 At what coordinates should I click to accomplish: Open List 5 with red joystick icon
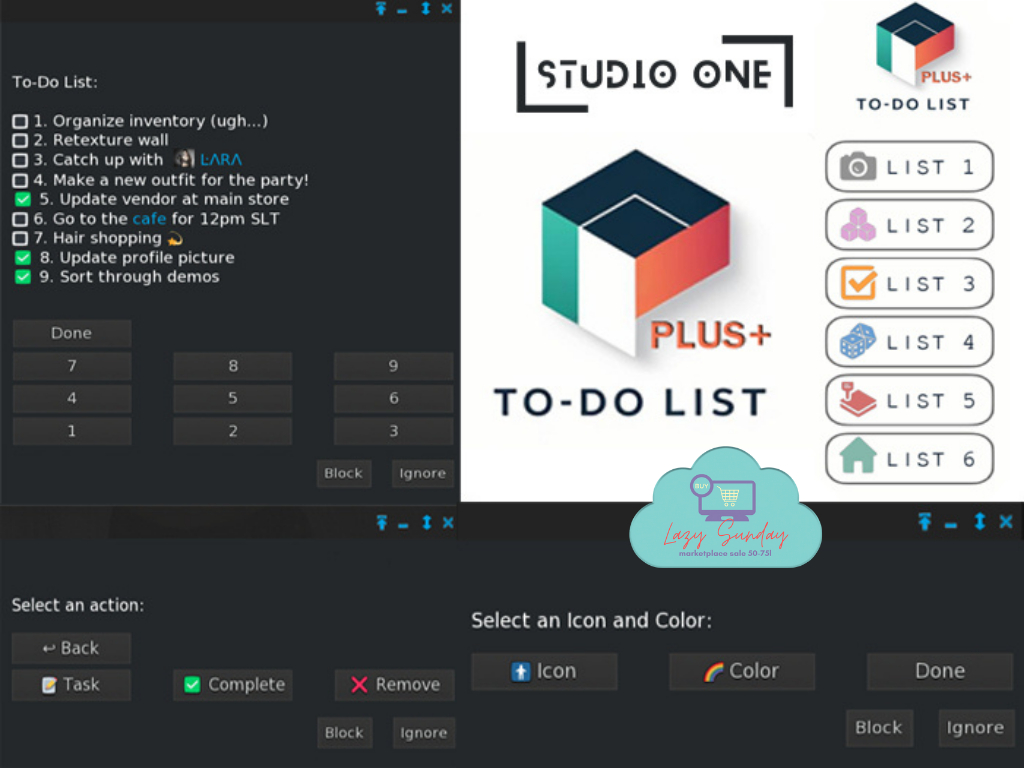pyautogui.click(x=909, y=400)
